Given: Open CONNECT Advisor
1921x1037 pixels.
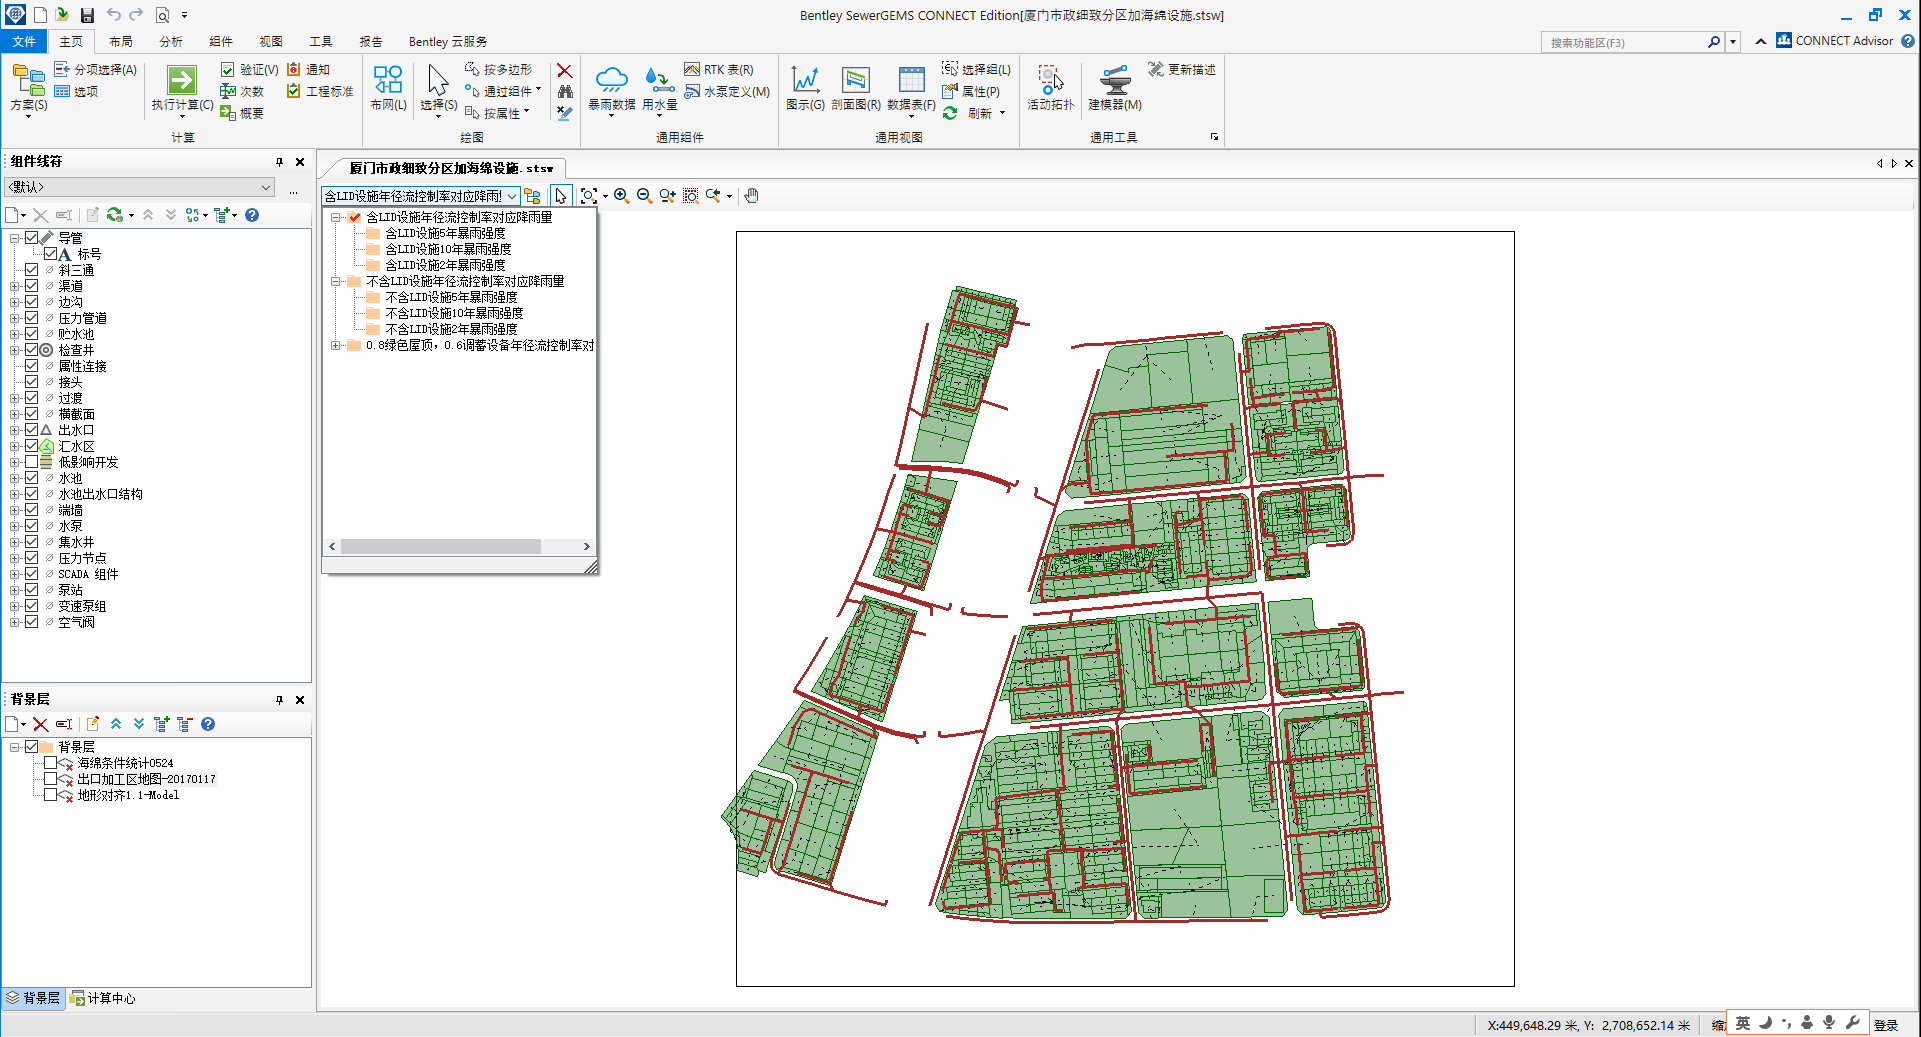Looking at the screenshot, I should [1834, 41].
